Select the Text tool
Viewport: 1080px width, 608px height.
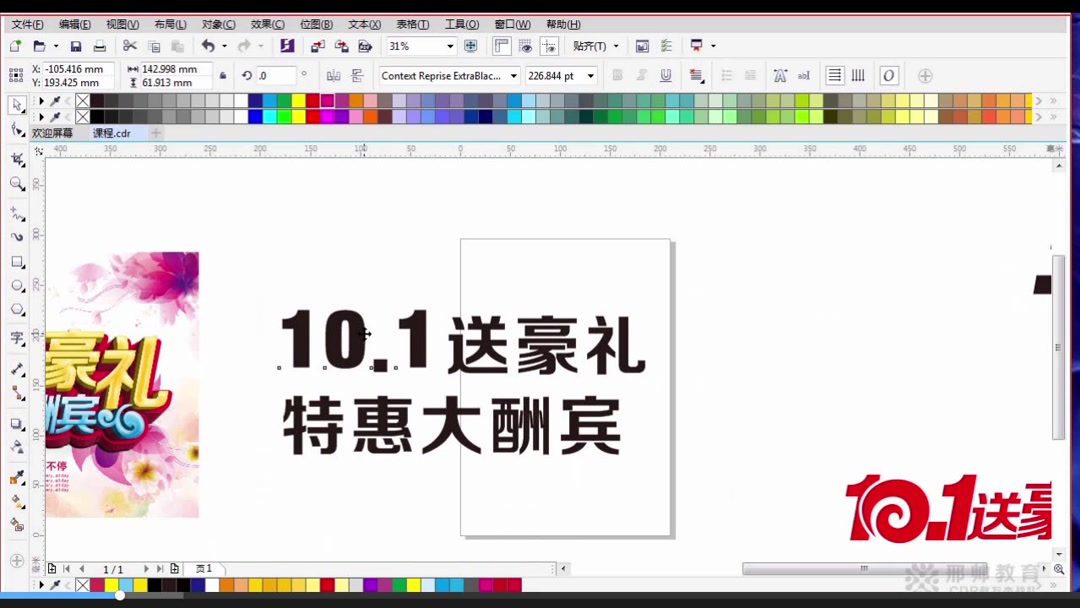(16, 337)
